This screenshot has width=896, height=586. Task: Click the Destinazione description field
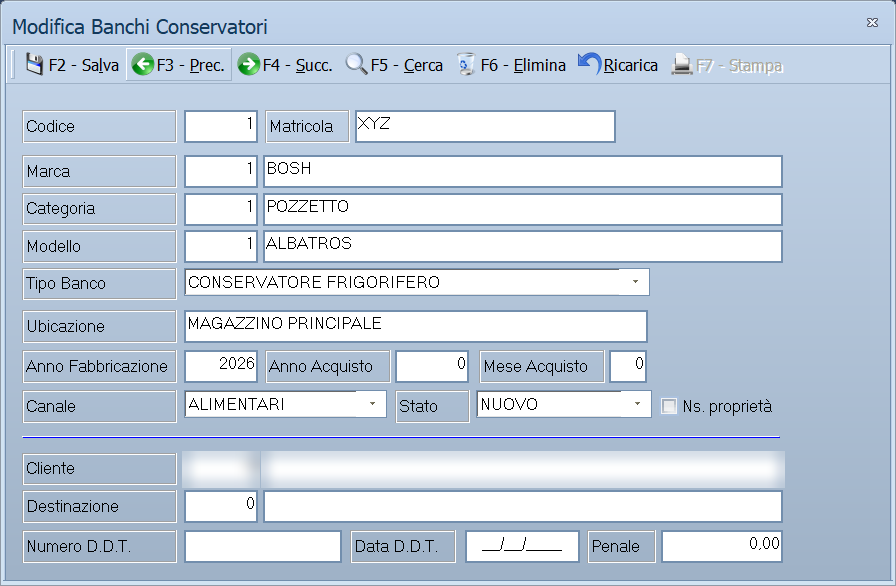pos(523,506)
